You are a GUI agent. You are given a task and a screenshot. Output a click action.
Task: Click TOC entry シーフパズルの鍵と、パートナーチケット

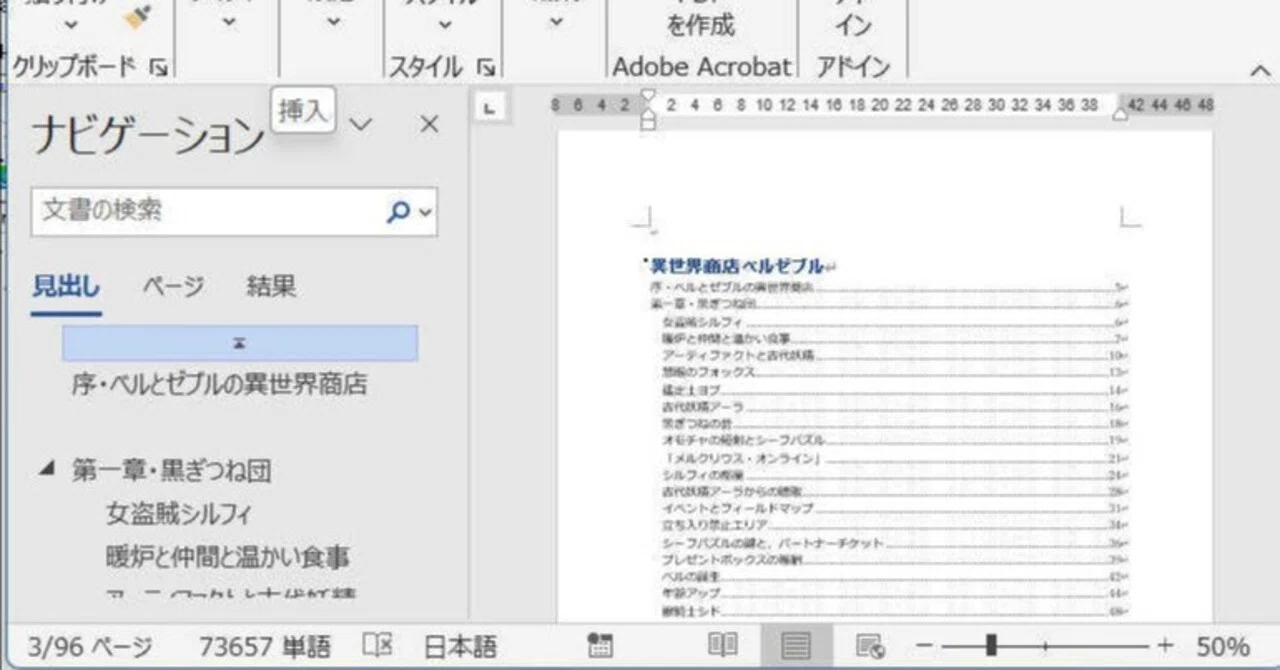773,543
